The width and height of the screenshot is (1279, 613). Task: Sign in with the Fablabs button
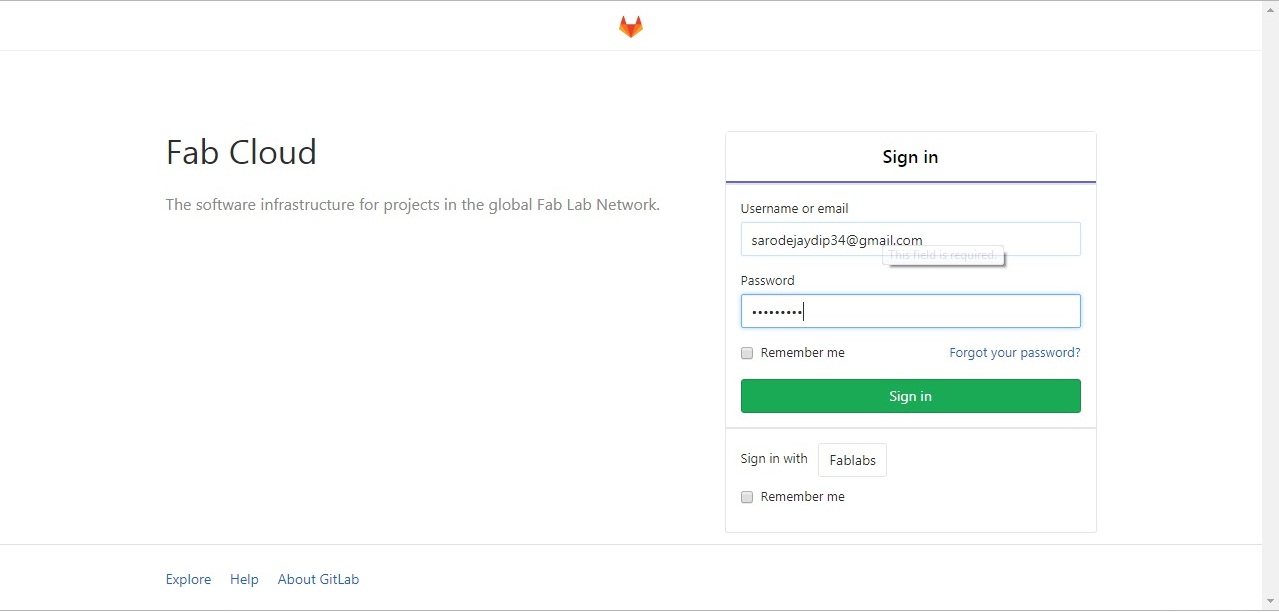[x=852, y=460]
